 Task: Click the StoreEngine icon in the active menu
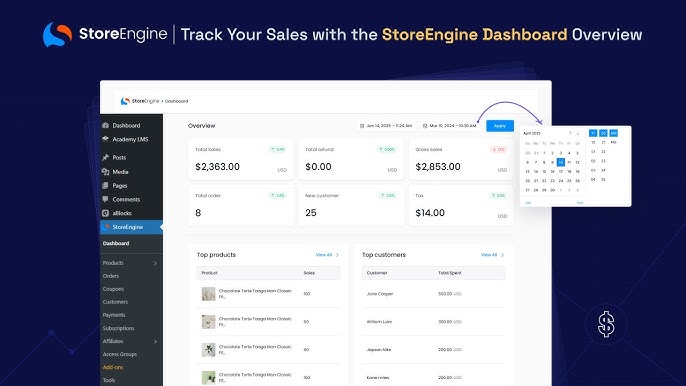point(106,227)
